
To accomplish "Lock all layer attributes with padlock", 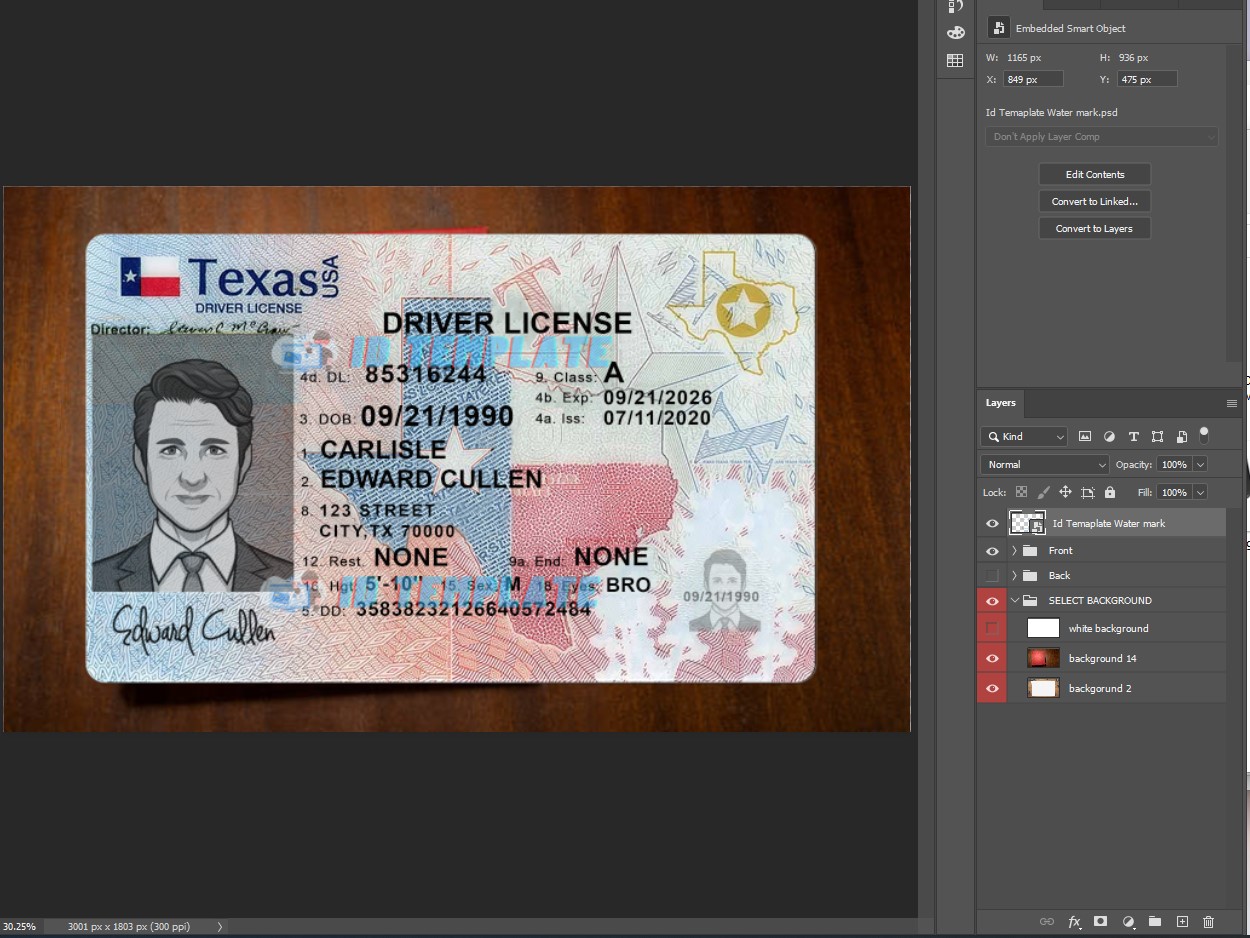I will [1109, 492].
